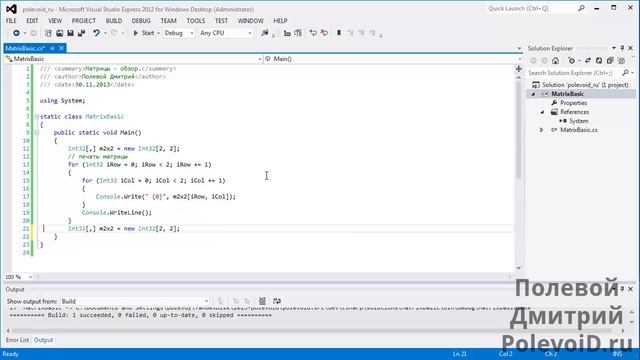Click the Visual Studio logo icon
Viewport: 640px width, 360px height.
point(11,9)
